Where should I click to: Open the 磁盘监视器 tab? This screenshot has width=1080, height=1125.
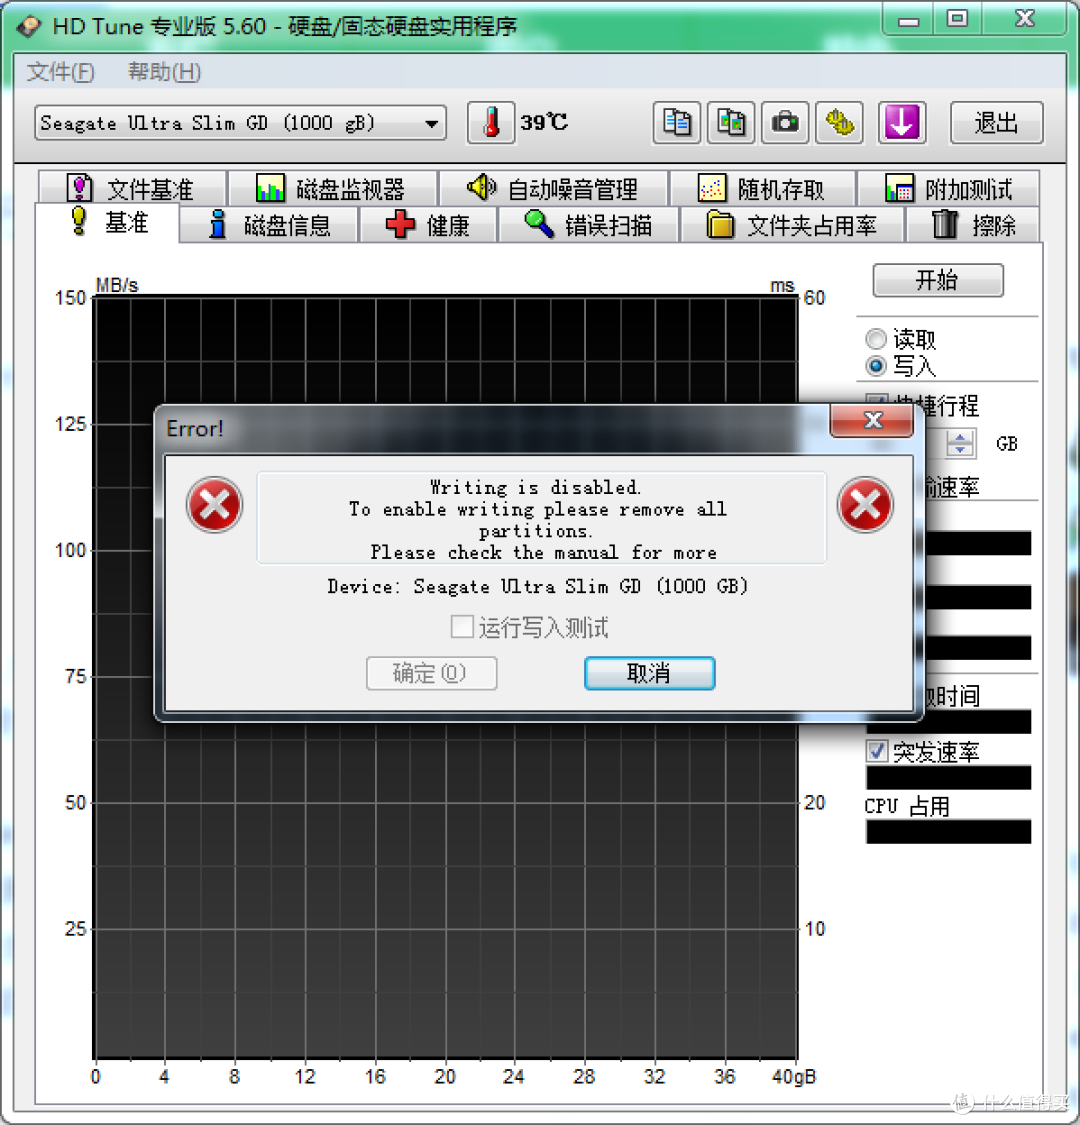tap(332, 189)
